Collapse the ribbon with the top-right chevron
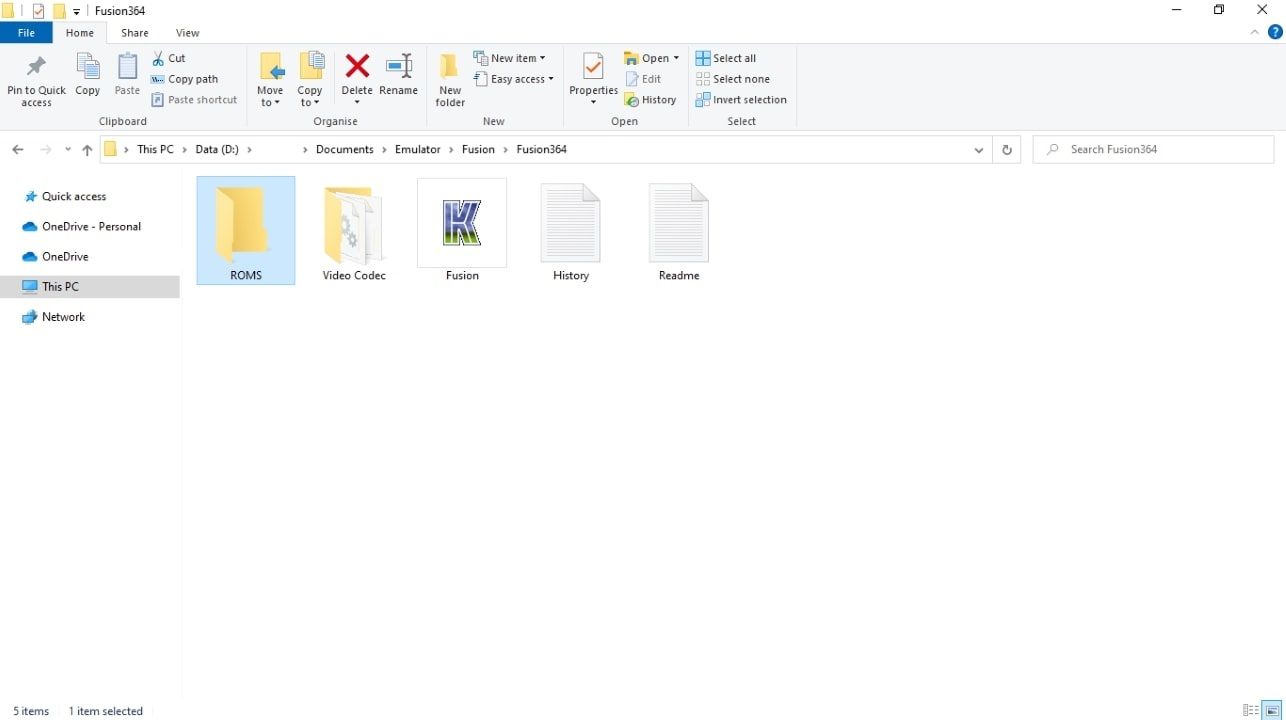Viewport: 1286px width, 720px height. coord(1255,32)
